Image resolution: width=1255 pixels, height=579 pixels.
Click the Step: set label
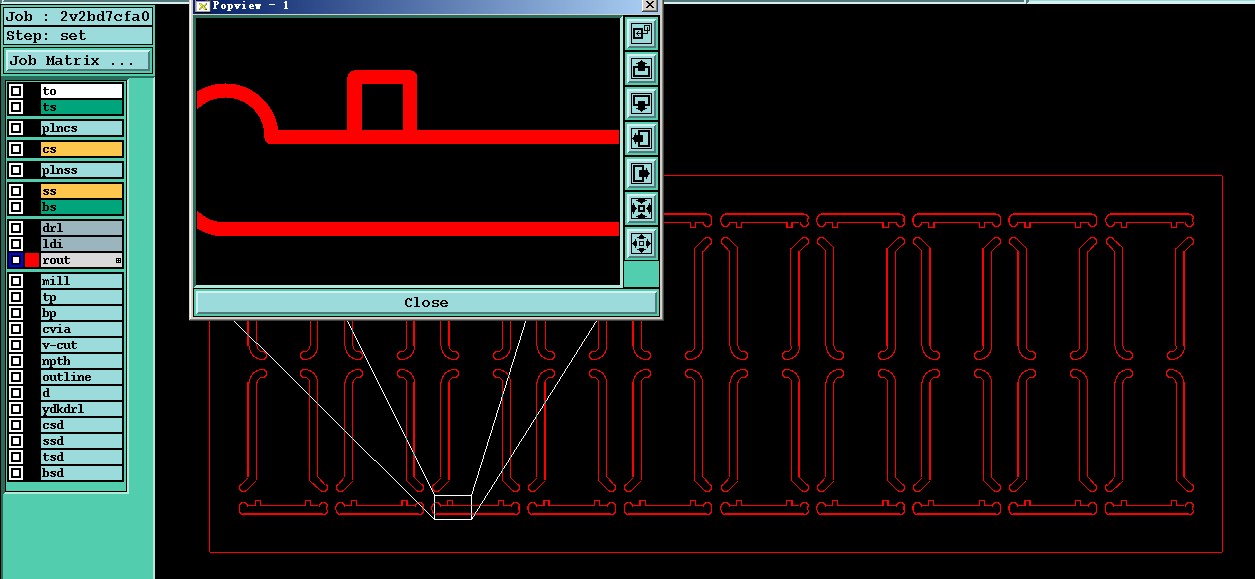[x=78, y=36]
